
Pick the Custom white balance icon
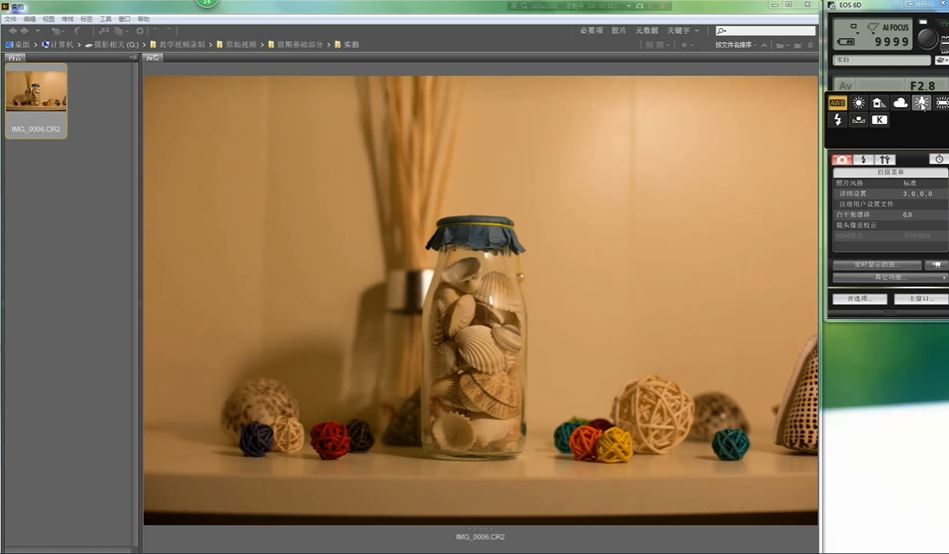pos(858,120)
